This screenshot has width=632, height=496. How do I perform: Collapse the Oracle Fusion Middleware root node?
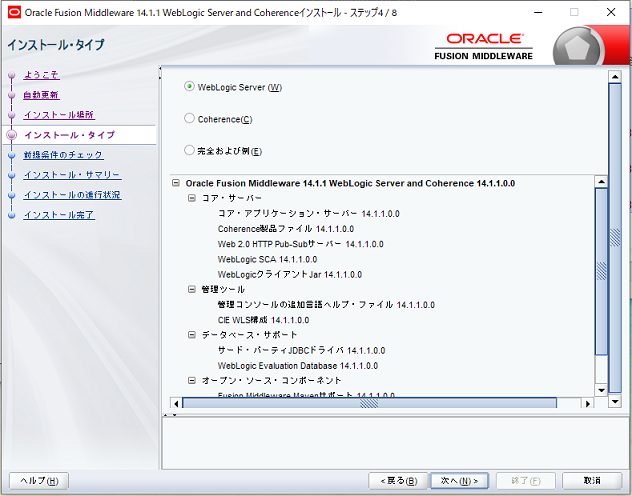pyautogui.click(x=176, y=183)
